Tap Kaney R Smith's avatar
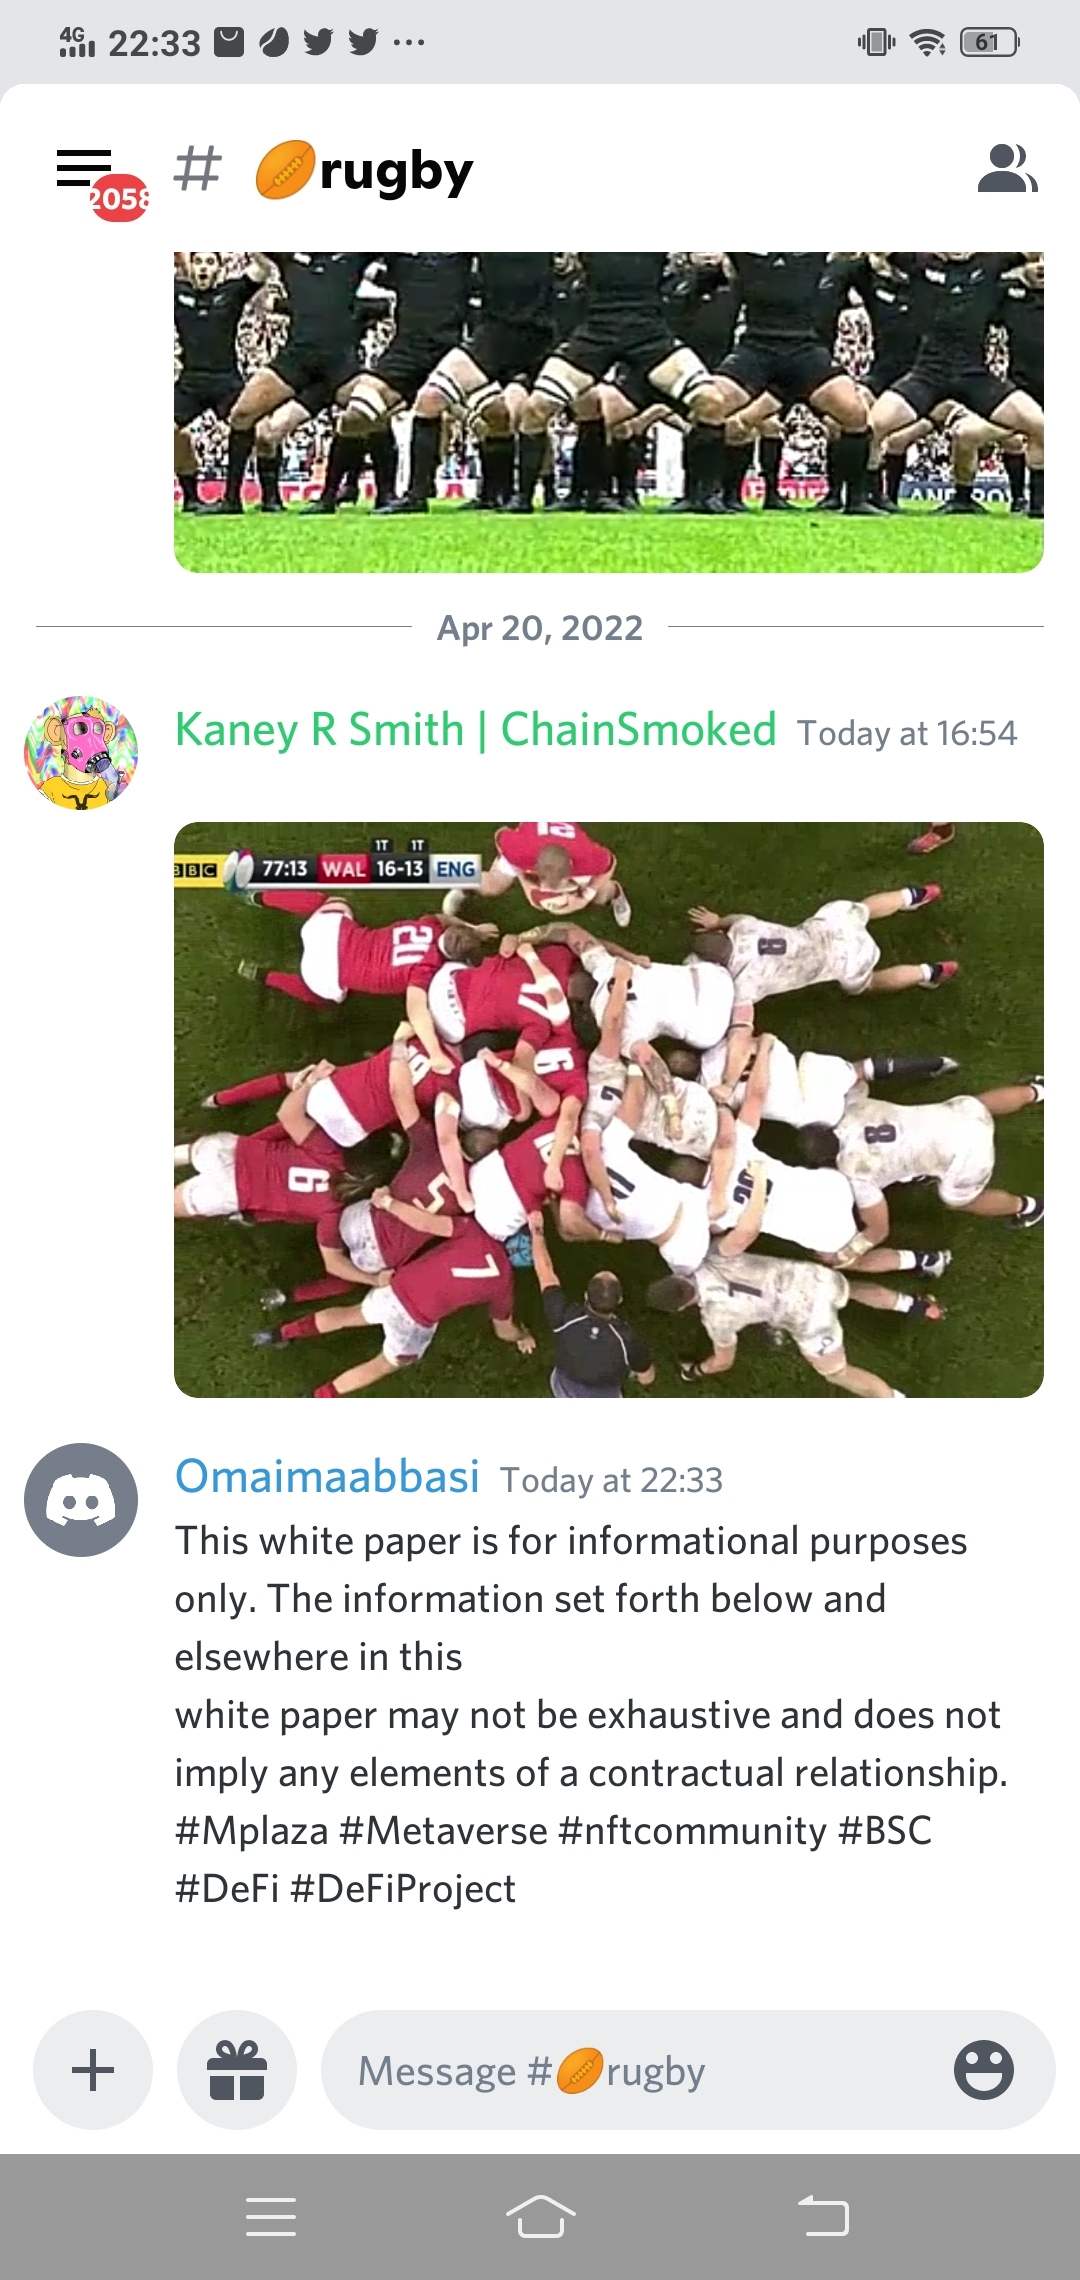1080x2280 pixels. coord(81,753)
